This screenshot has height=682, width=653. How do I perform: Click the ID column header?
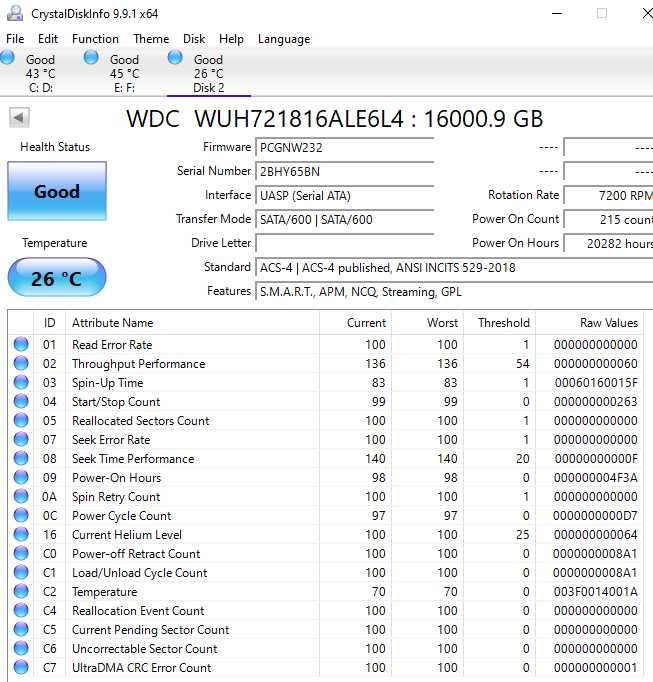click(49, 323)
